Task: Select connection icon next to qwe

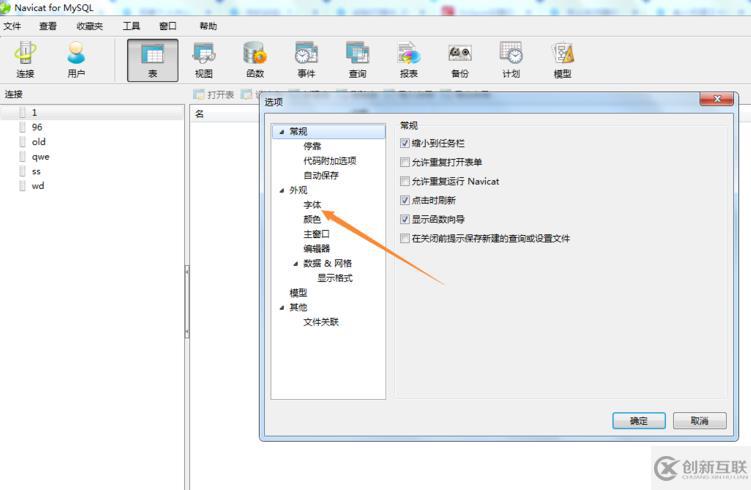Action: [23, 157]
